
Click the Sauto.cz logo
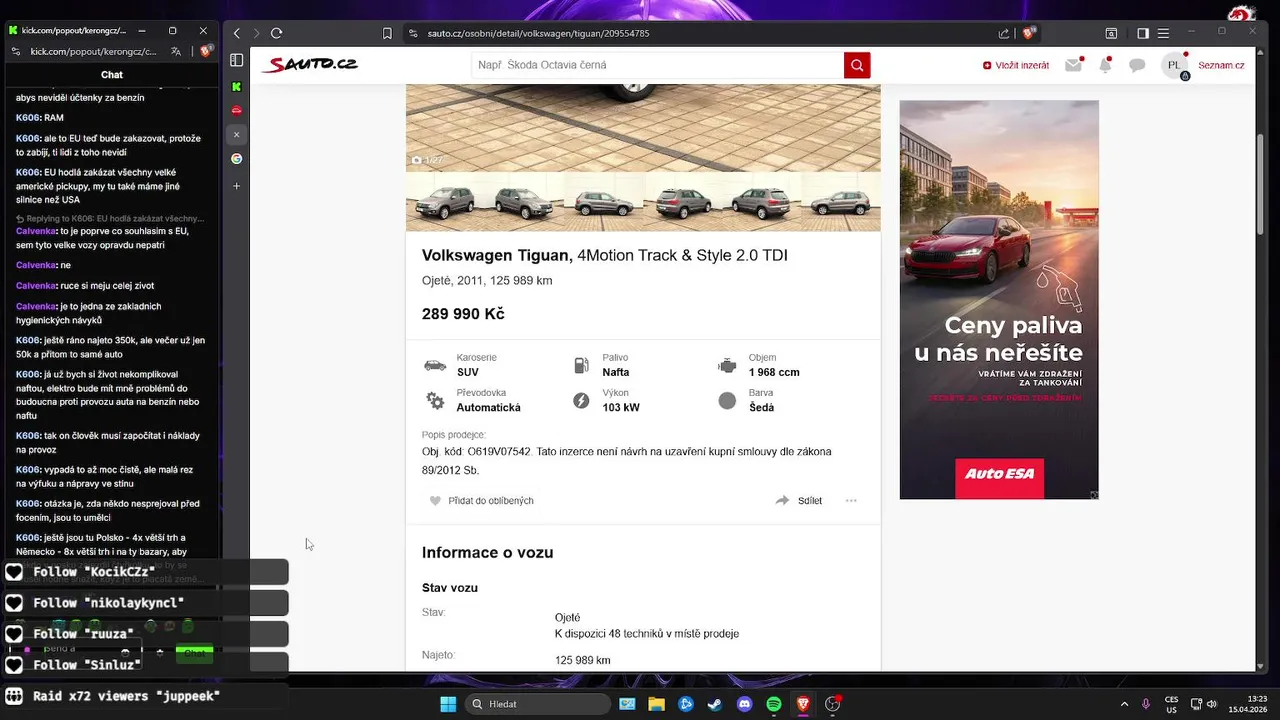click(309, 65)
